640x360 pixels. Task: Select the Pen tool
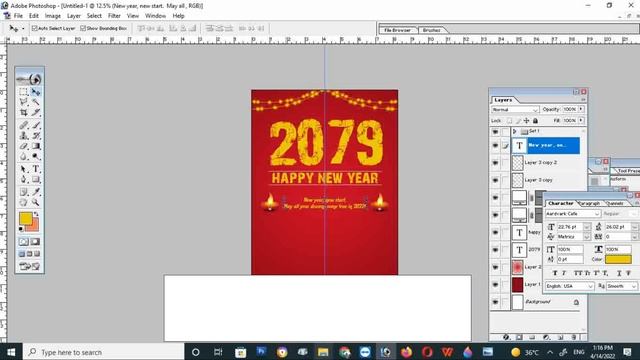(x=24, y=179)
